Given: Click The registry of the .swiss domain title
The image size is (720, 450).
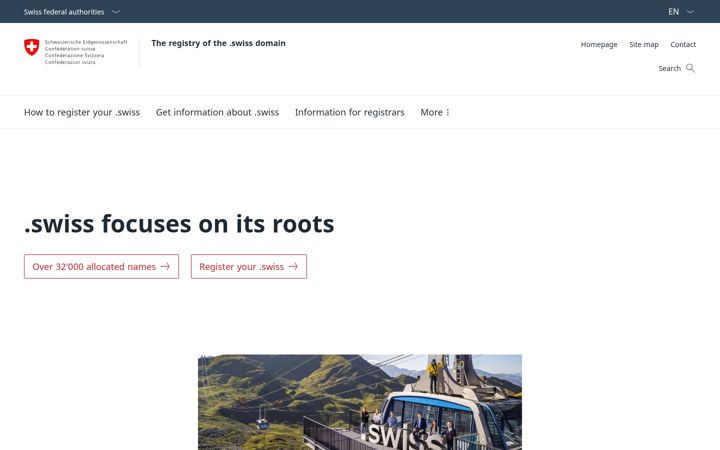Looking at the screenshot, I should point(219,43).
